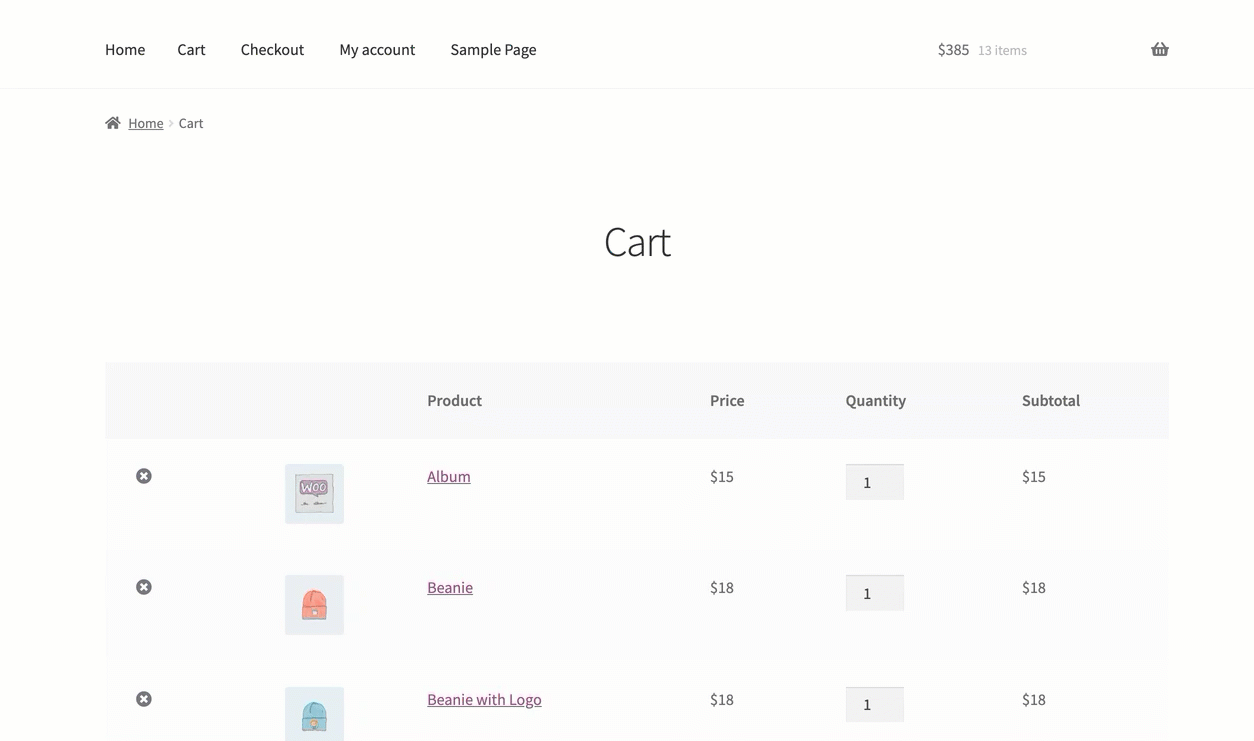Open the Beanie product link
Viewport: 1254px width, 741px height.
point(450,588)
